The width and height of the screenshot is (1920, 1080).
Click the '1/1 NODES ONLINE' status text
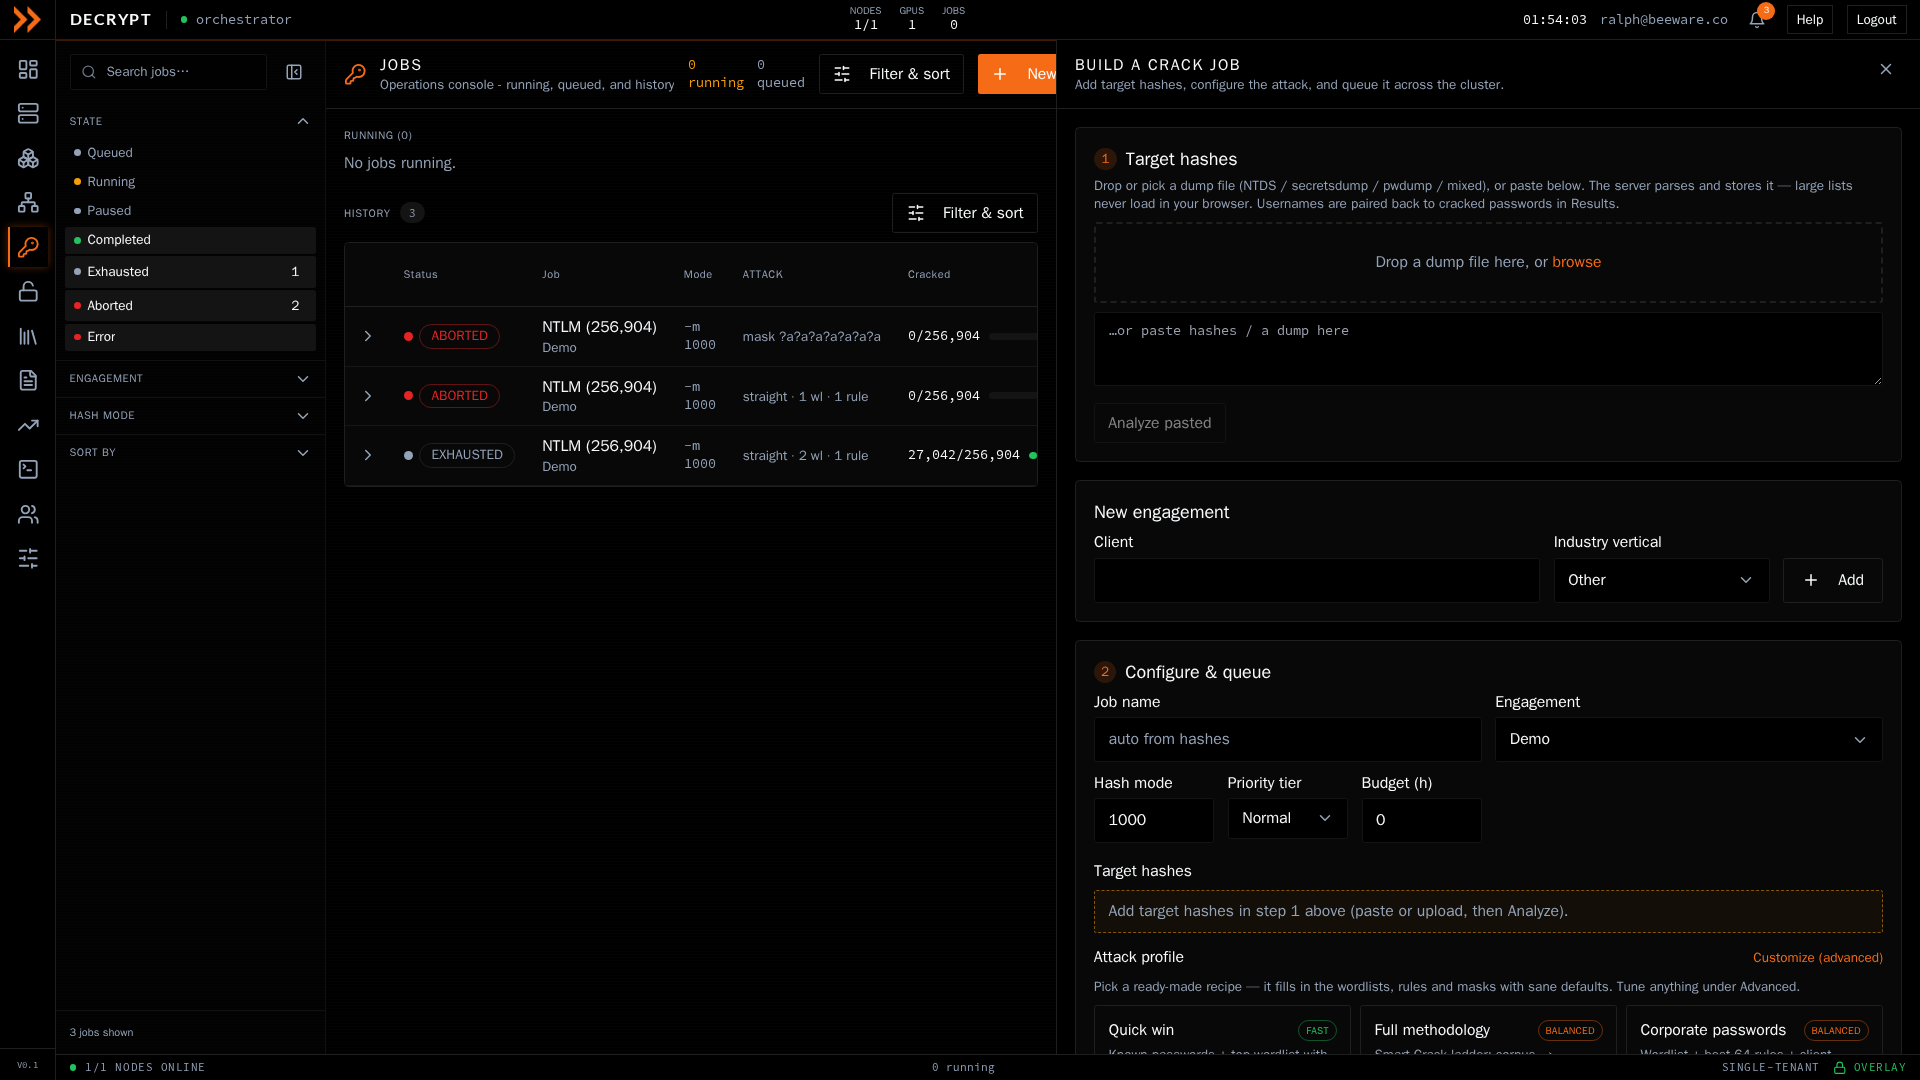[x=145, y=1068]
